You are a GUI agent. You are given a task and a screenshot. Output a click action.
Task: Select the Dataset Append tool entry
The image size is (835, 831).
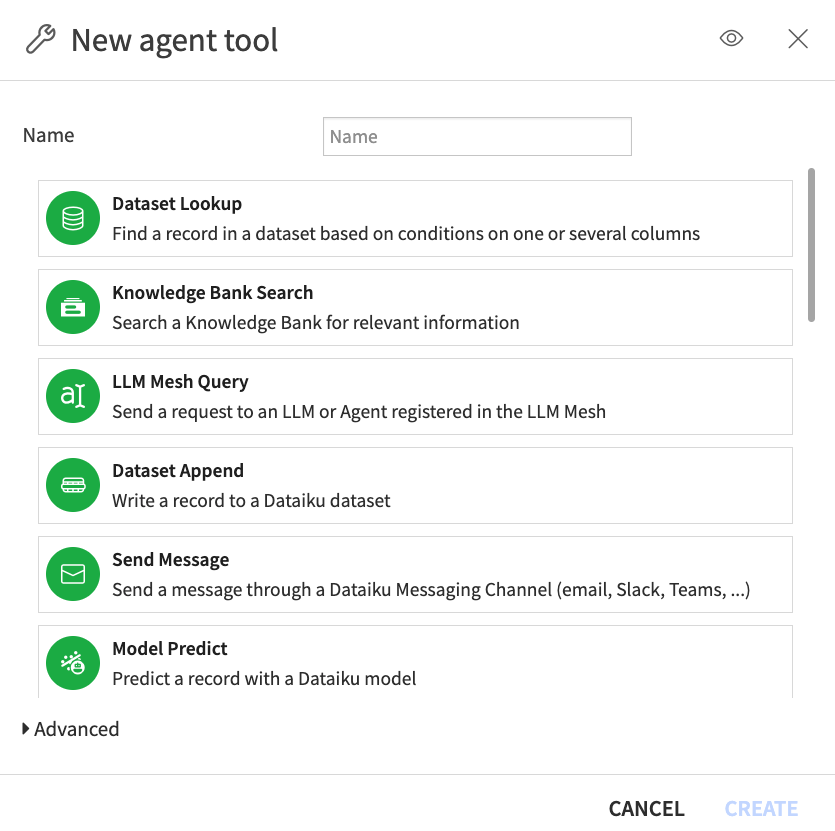point(400,485)
